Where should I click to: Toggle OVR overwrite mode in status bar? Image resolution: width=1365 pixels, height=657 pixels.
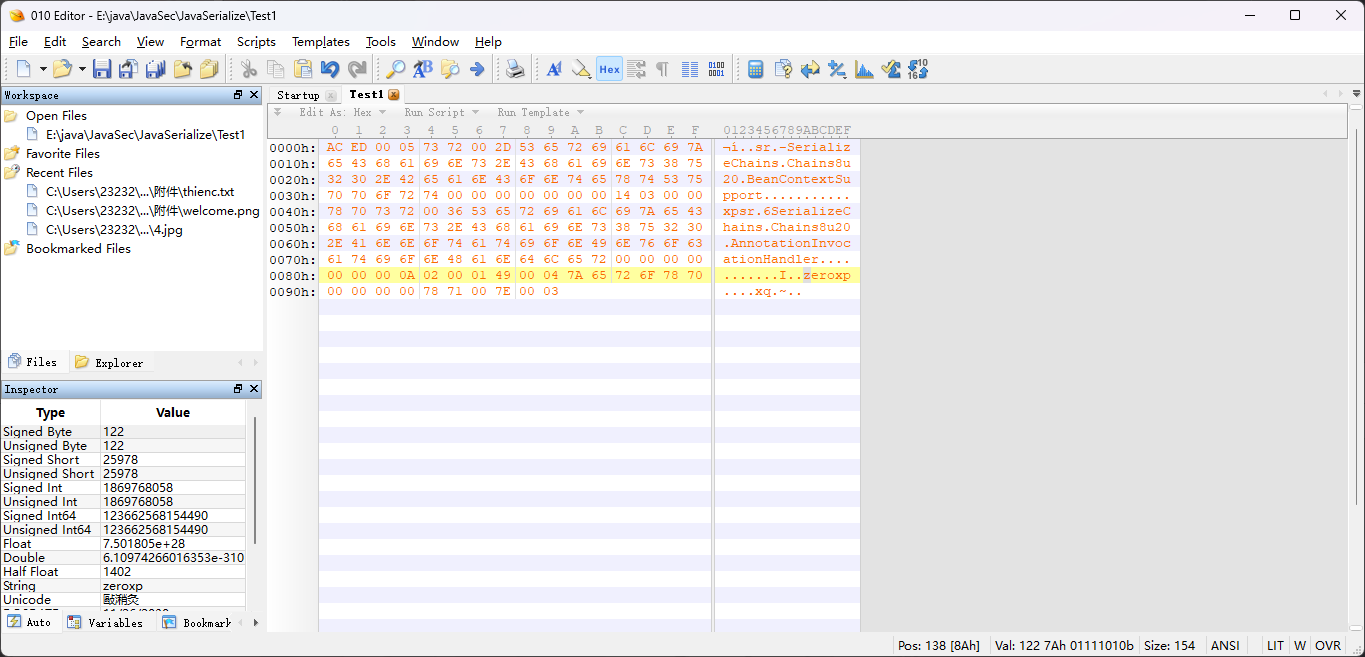pyautogui.click(x=1328, y=646)
